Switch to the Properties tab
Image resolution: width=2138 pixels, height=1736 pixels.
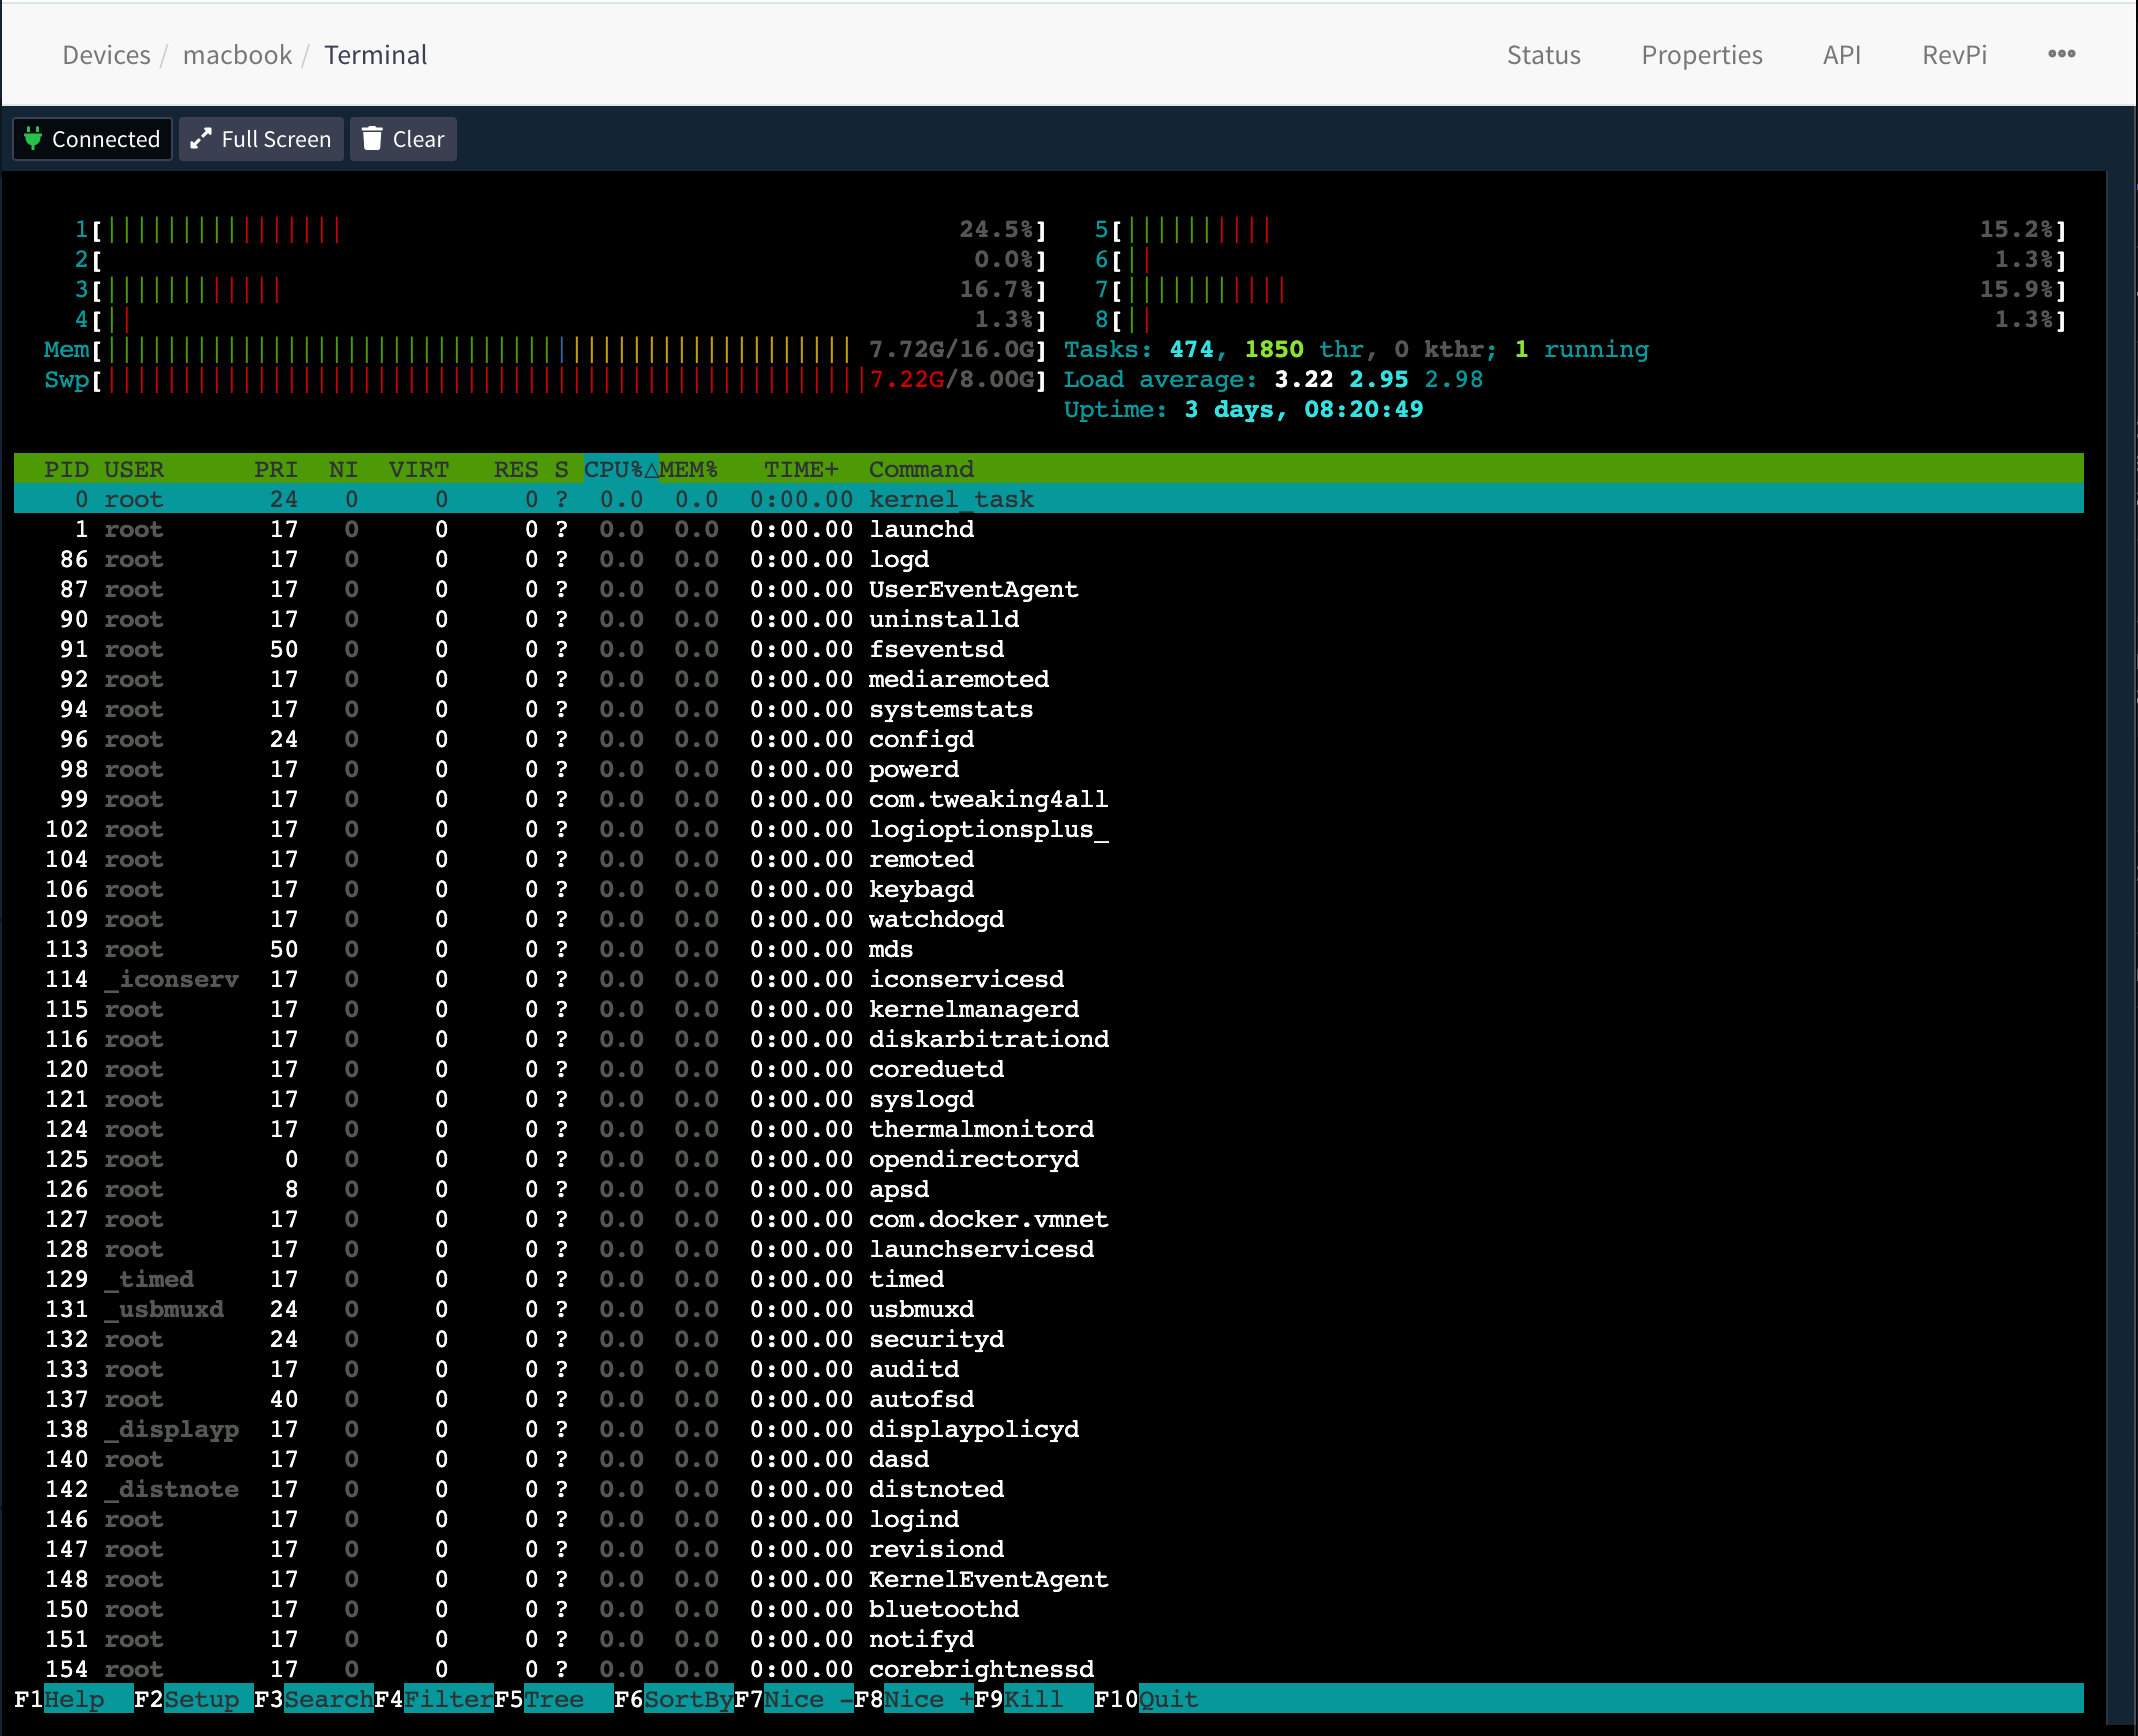click(1701, 55)
